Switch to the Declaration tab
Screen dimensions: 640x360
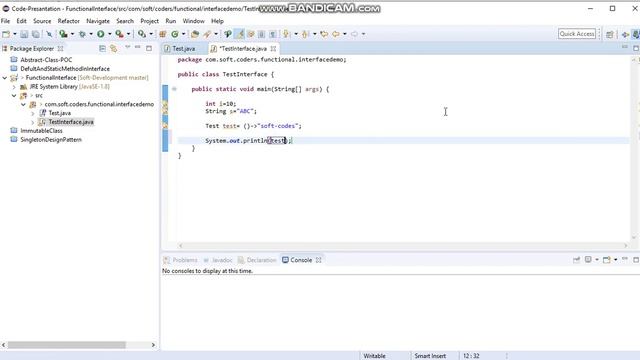pyautogui.click(x=257, y=260)
